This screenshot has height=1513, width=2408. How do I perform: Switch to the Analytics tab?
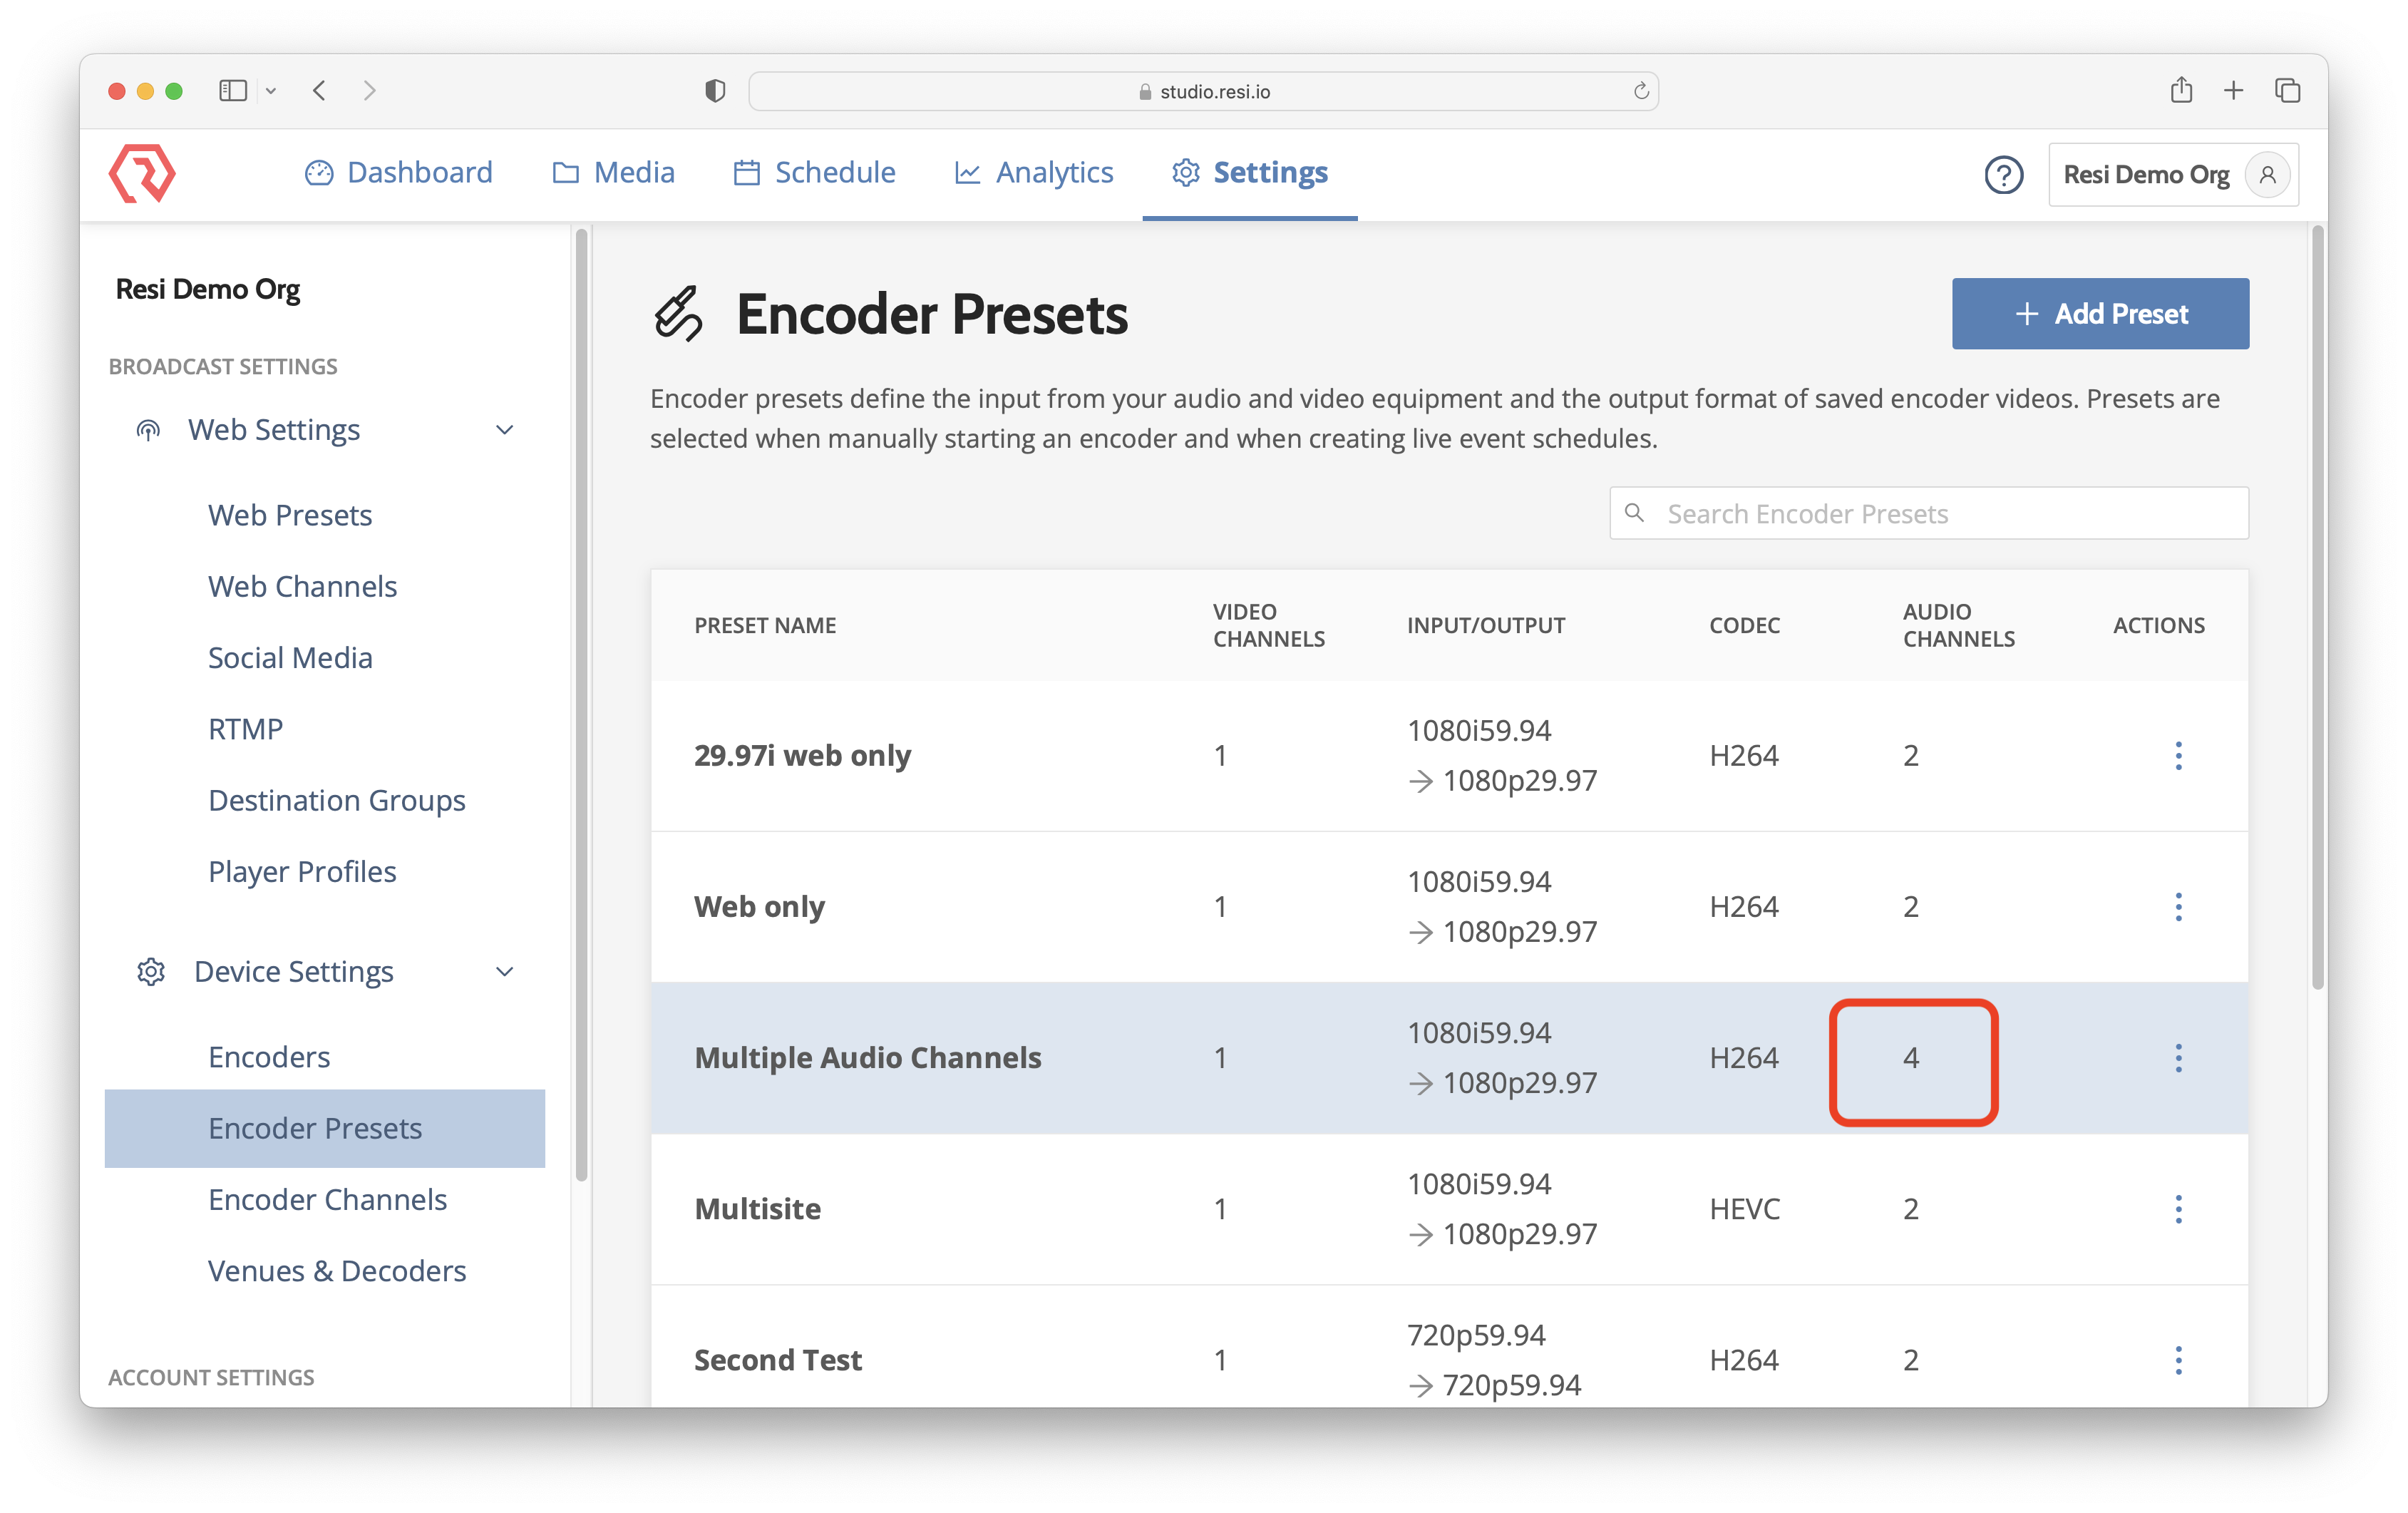click(x=1034, y=173)
